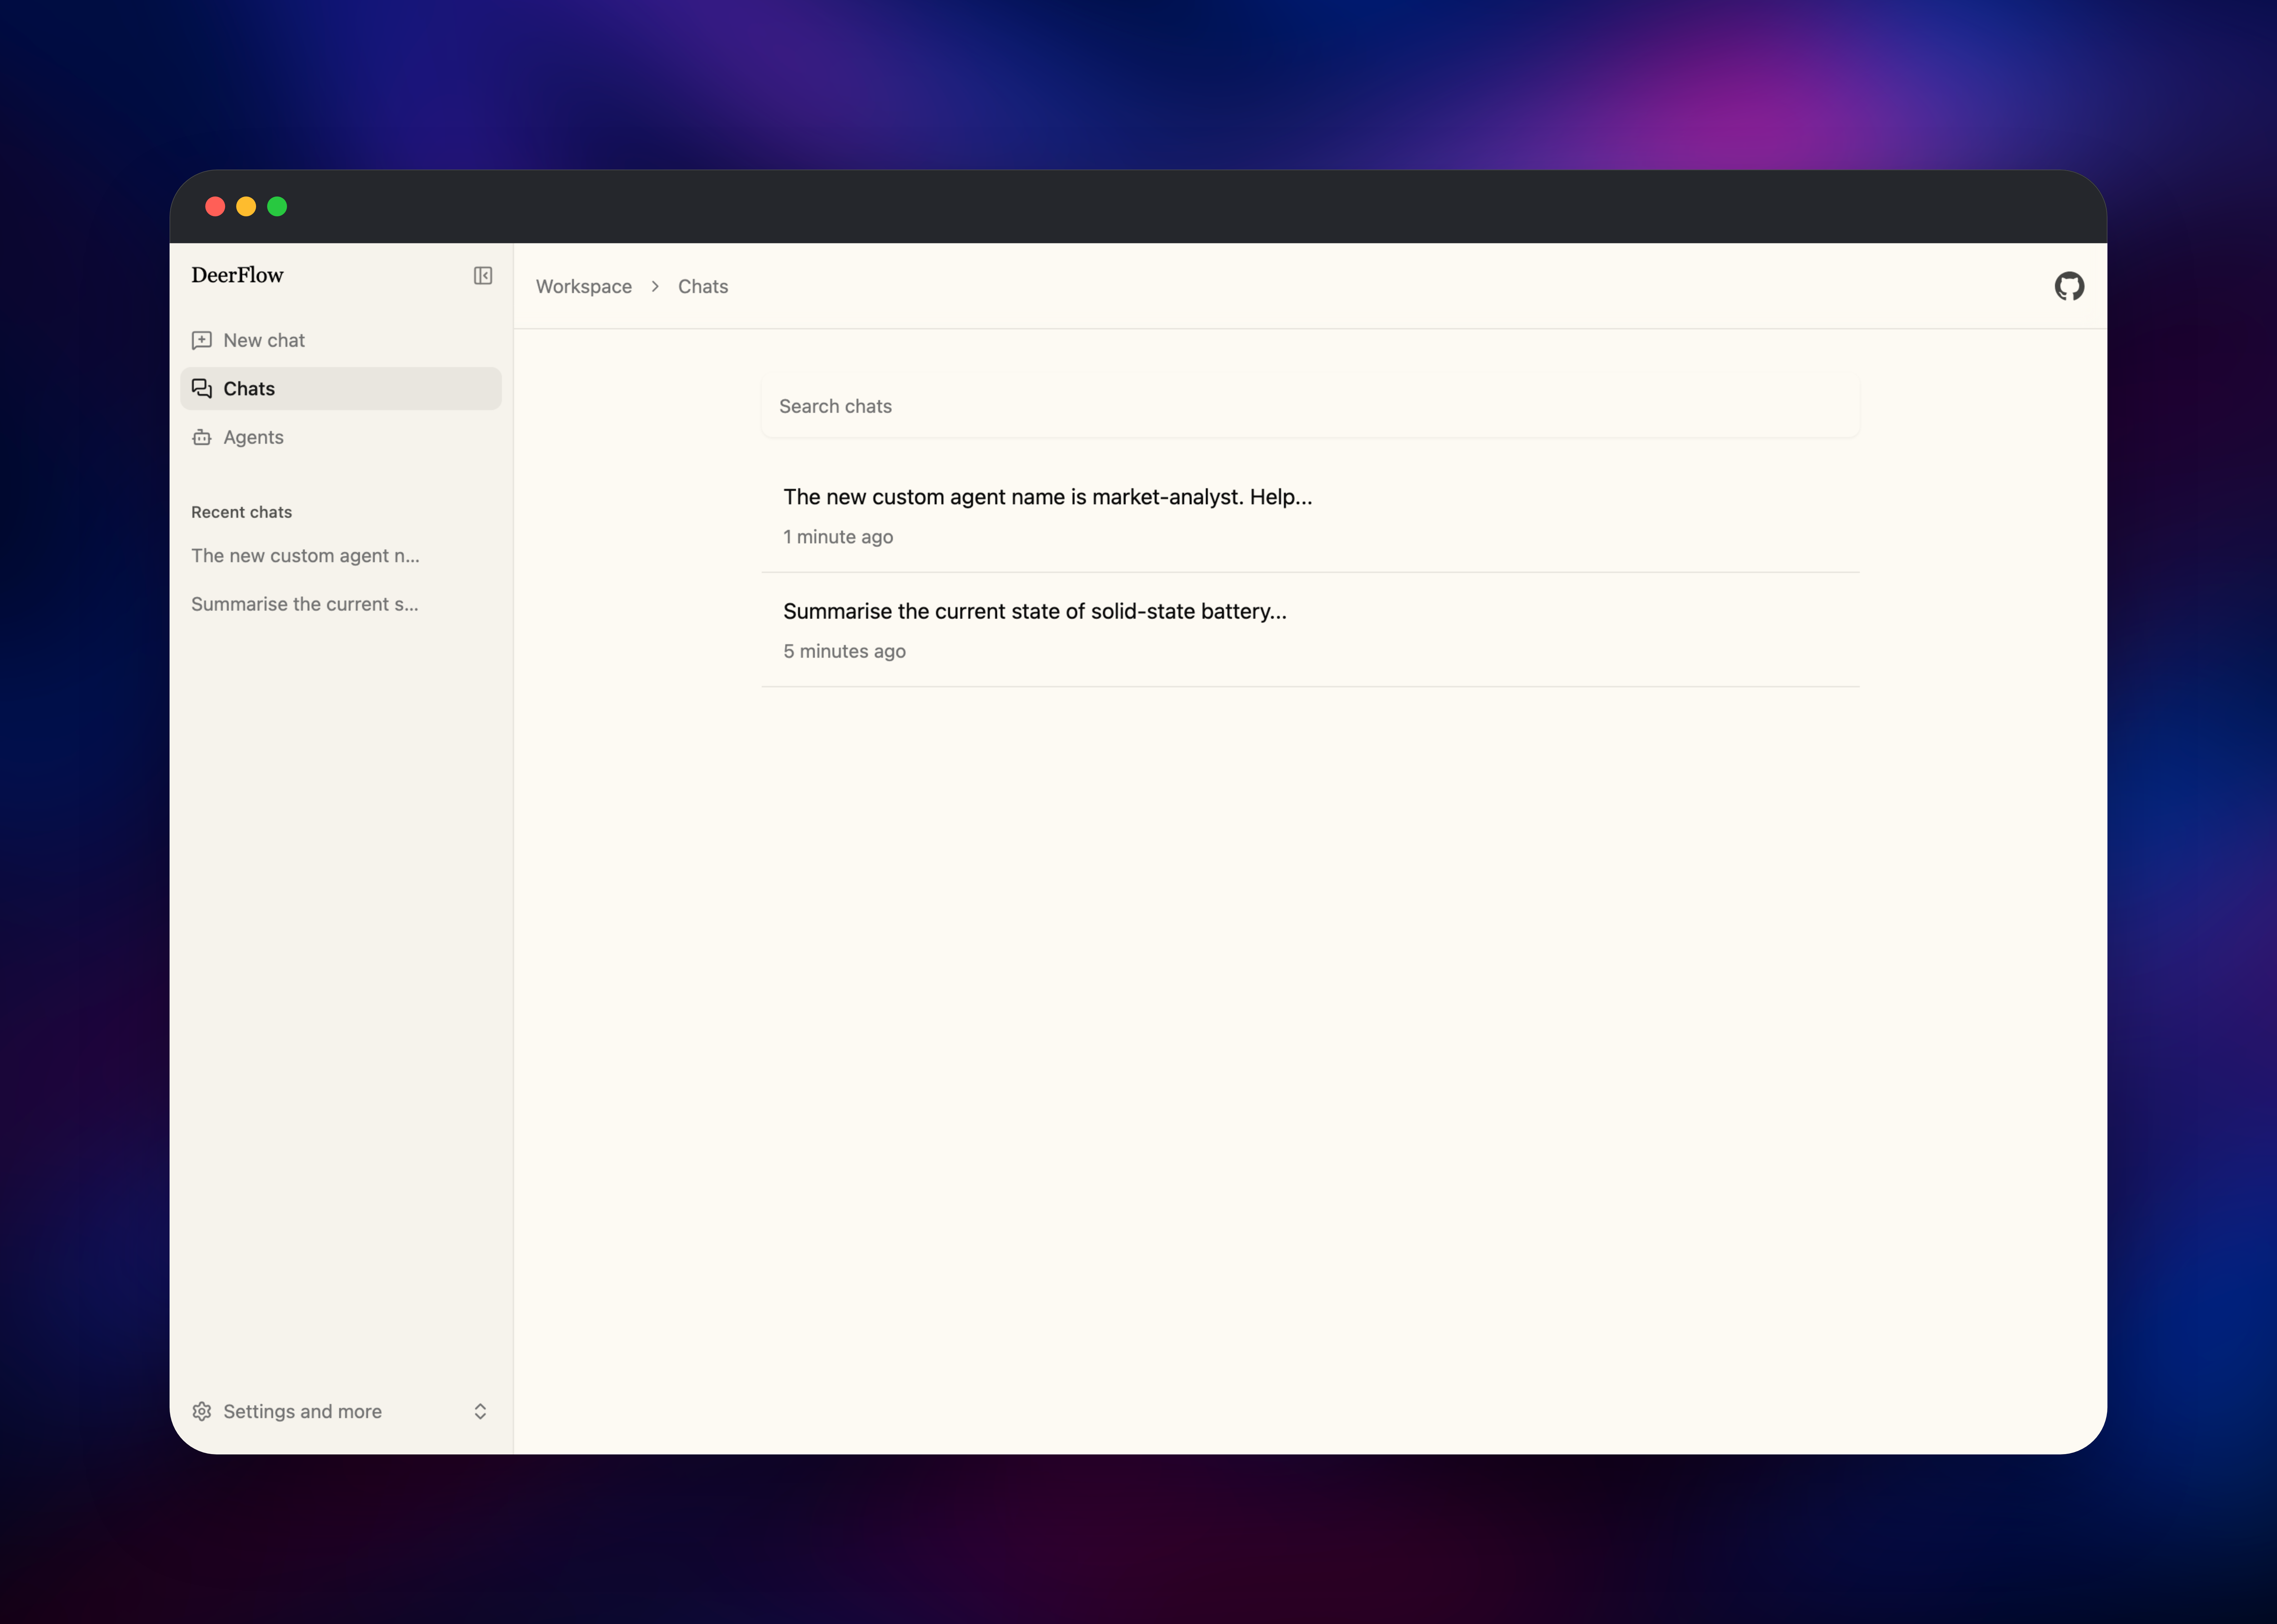The width and height of the screenshot is (2277, 1624).
Task: Focus the Search chats field
Action: (x=1310, y=406)
